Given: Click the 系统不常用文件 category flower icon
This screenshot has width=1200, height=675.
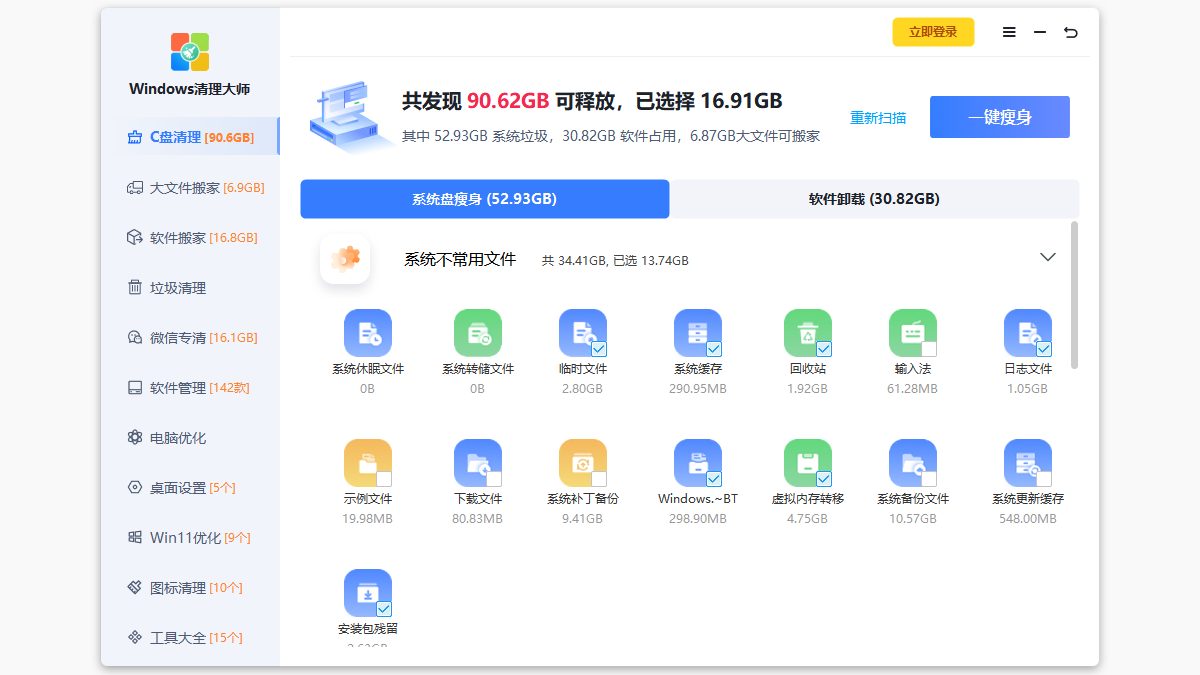Looking at the screenshot, I should coord(345,260).
